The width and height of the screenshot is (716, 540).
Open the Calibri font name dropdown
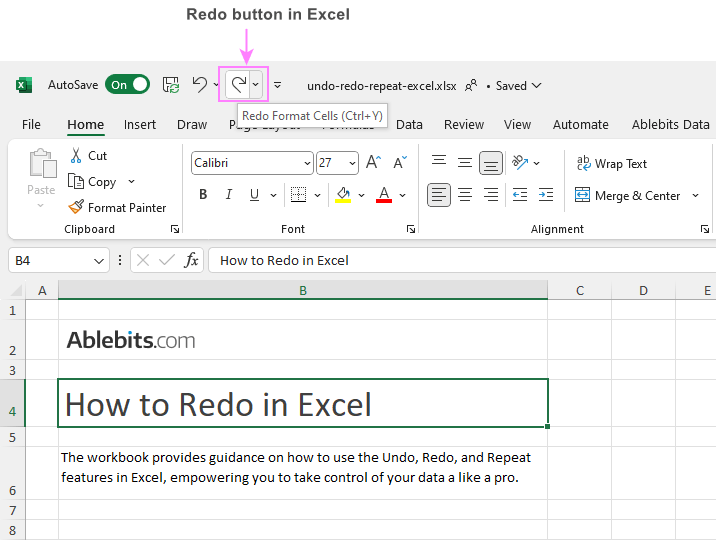pos(307,162)
